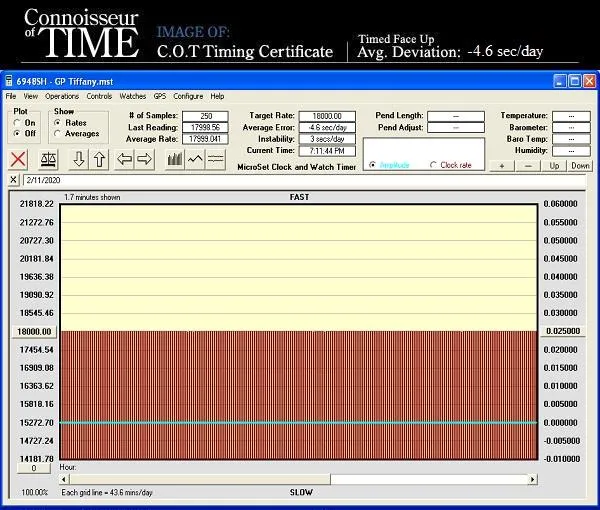Open the Help menu

click(217, 96)
